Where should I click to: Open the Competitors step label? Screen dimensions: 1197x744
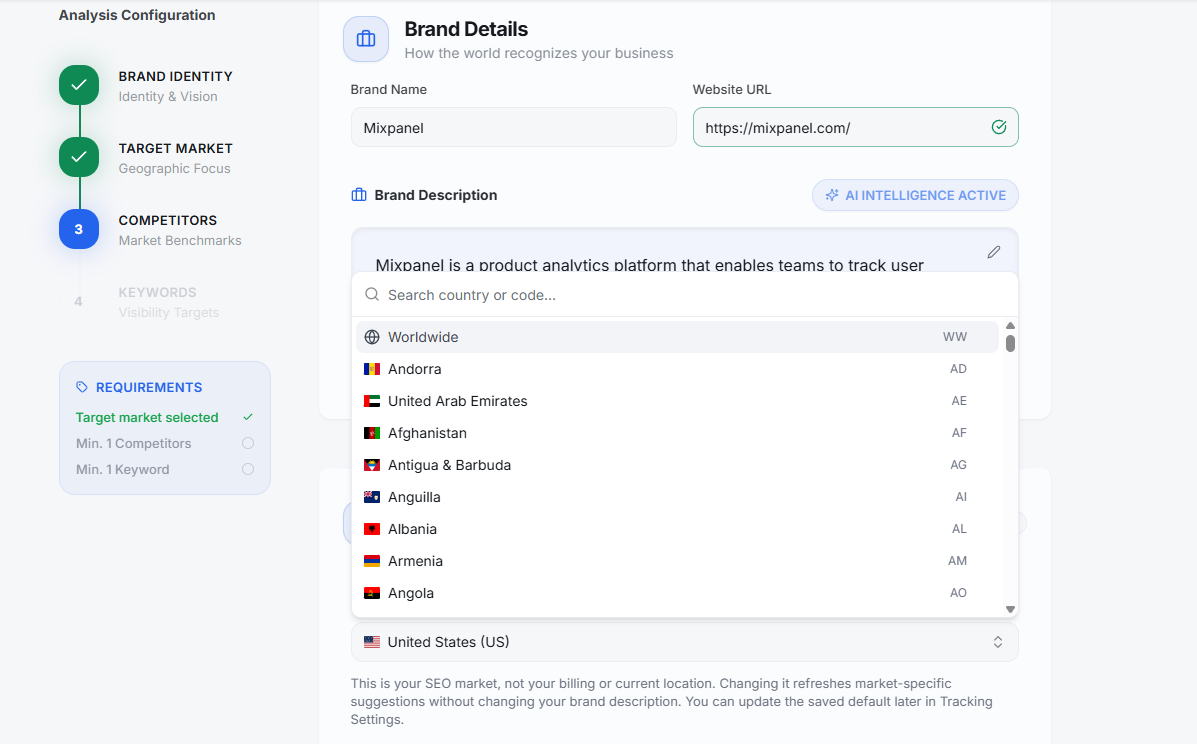pyautogui.click(x=167, y=221)
